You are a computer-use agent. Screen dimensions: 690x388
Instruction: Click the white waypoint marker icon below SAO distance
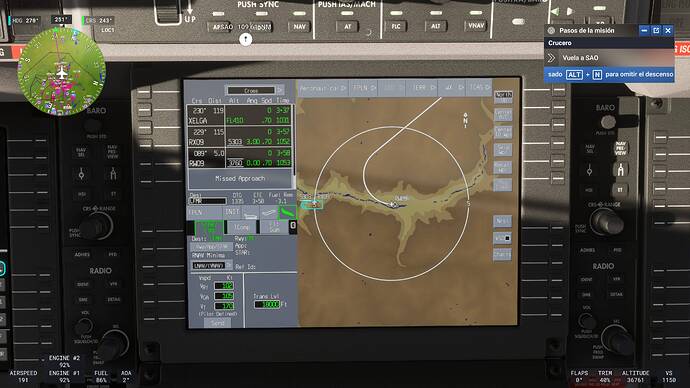coord(246,39)
